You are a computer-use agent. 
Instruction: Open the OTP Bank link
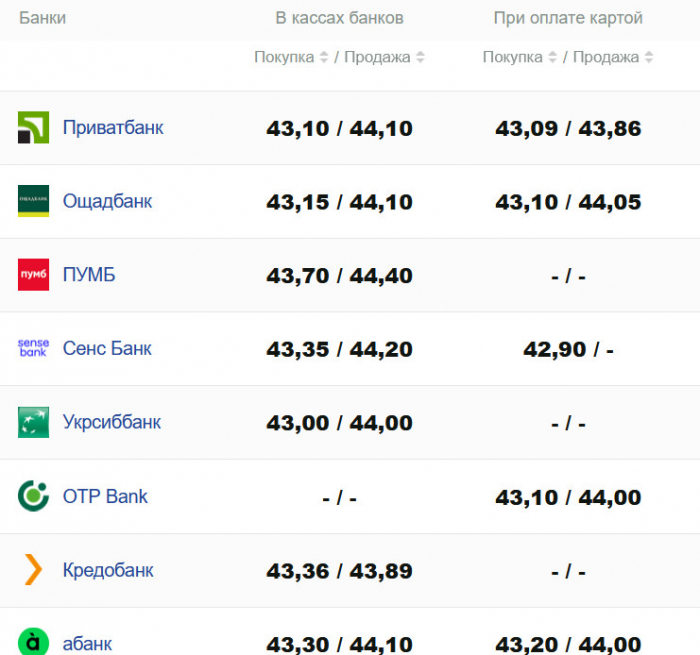pyautogui.click(x=105, y=496)
